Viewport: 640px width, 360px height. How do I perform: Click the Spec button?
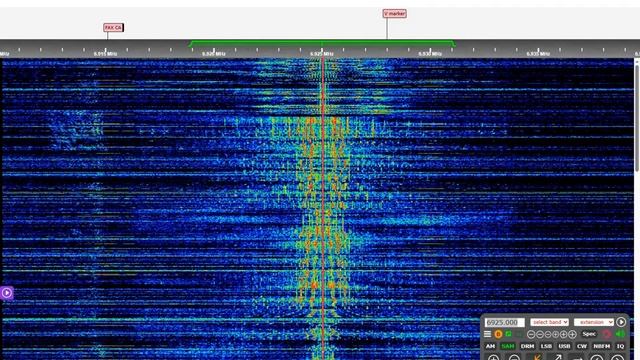(589, 334)
